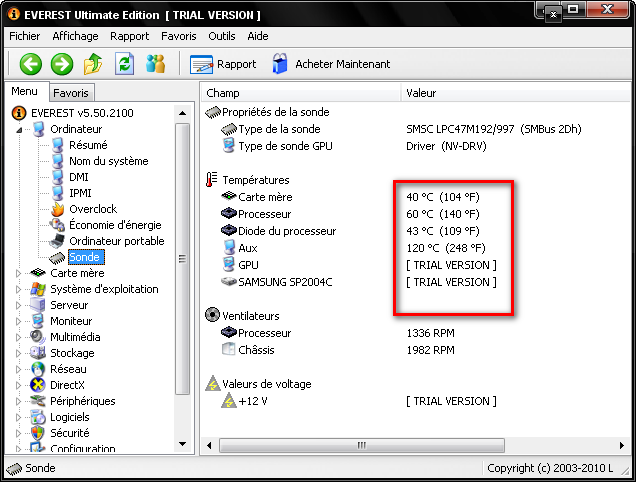
Task: Expand the DirectX tree node
Action: 18,385
